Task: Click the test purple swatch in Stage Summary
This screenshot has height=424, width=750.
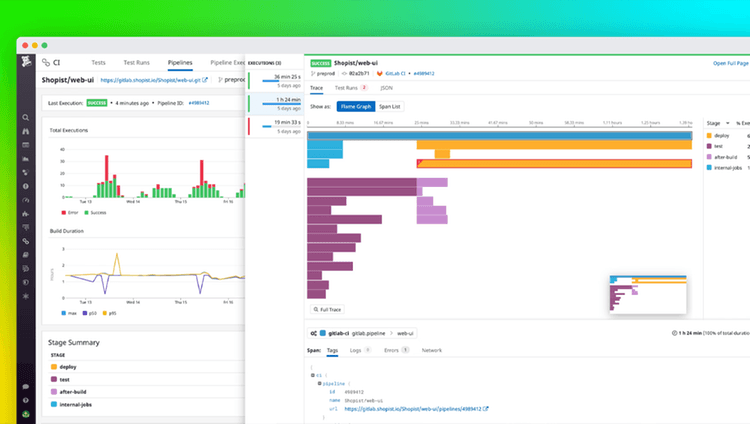Action: pyautogui.click(x=54, y=379)
